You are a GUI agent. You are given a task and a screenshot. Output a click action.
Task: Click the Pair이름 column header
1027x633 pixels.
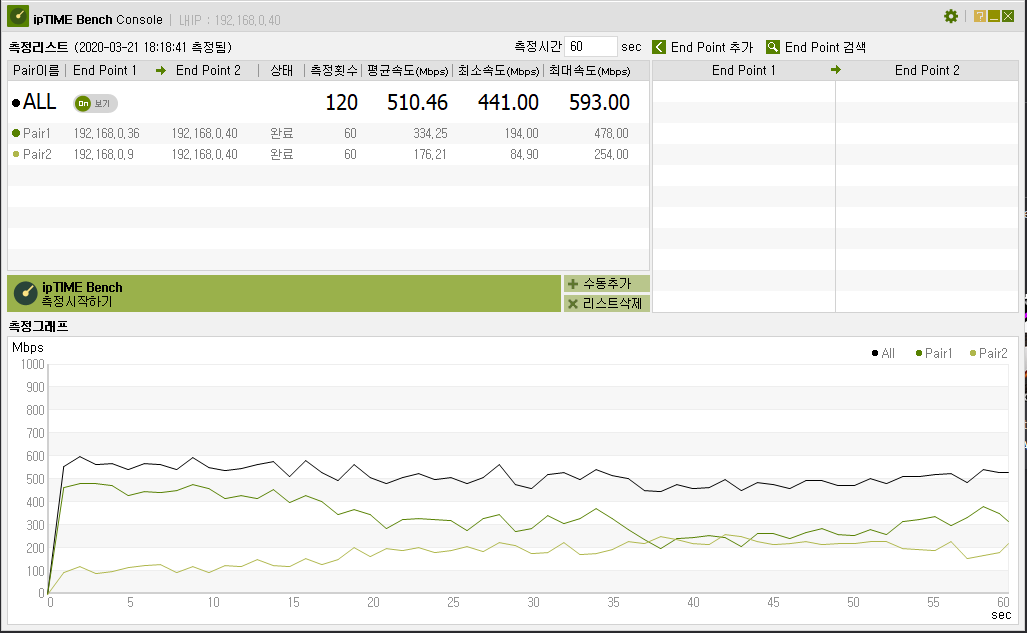coord(36,70)
